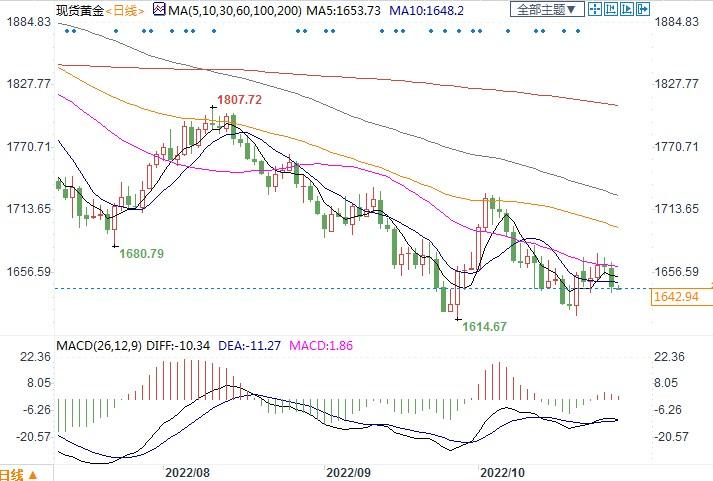713x481 pixels.
Task: Click the exit-arrow icon in toolbar
Action: click(x=643, y=9)
